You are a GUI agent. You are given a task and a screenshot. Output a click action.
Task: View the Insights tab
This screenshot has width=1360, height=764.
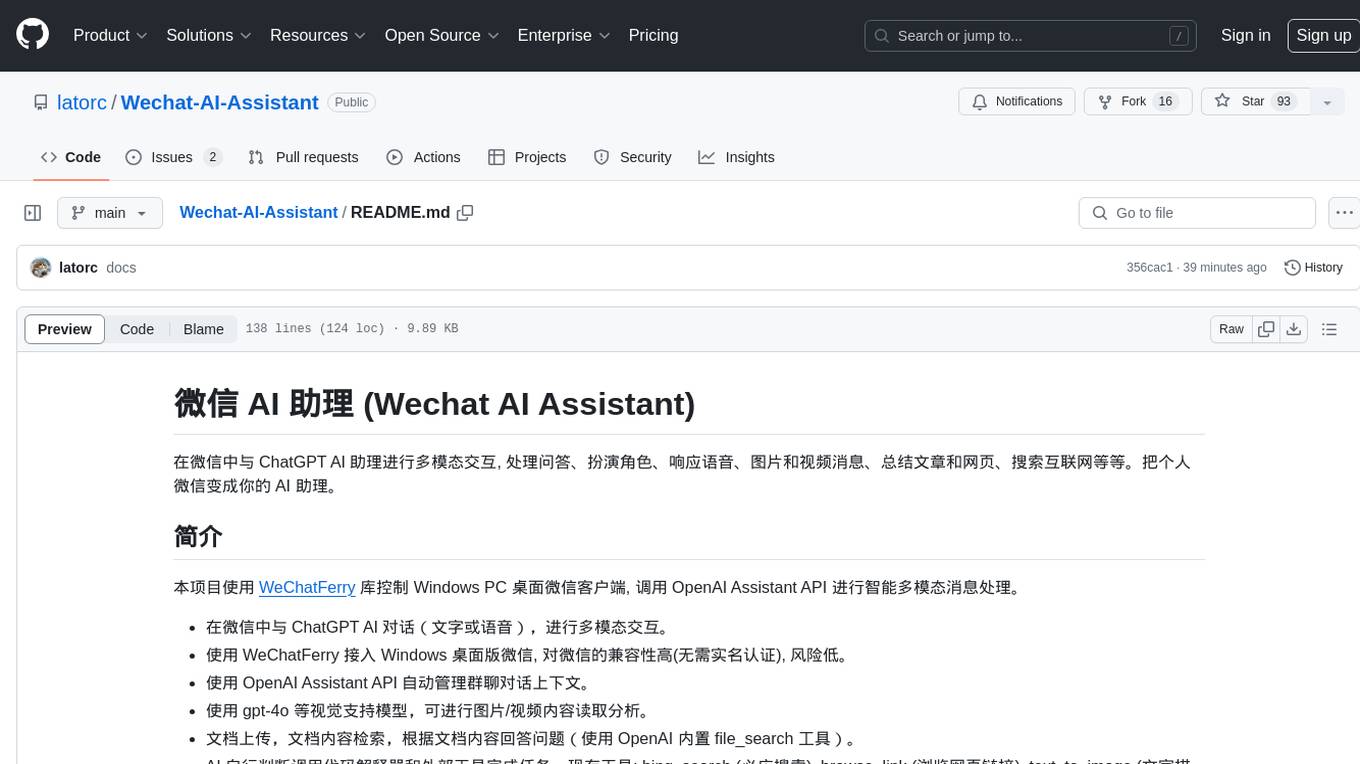pos(736,157)
